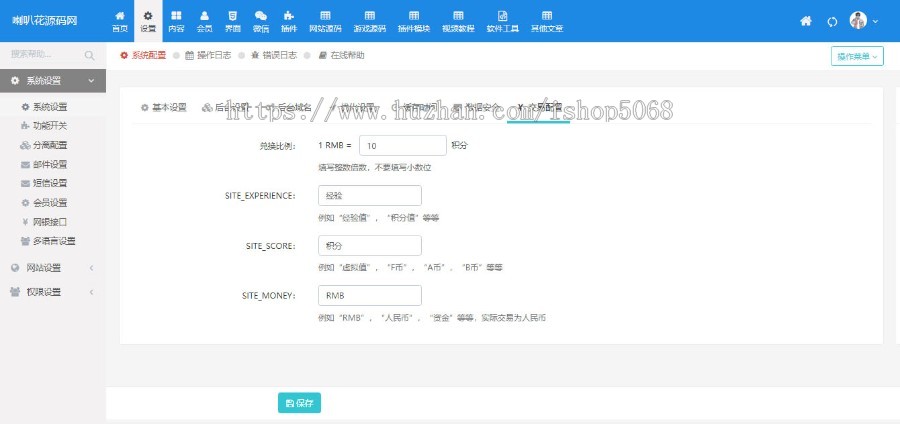The height and width of the screenshot is (424, 900).
Task: Click the 微信 WeChat icon in navbar
Action: (x=260, y=21)
